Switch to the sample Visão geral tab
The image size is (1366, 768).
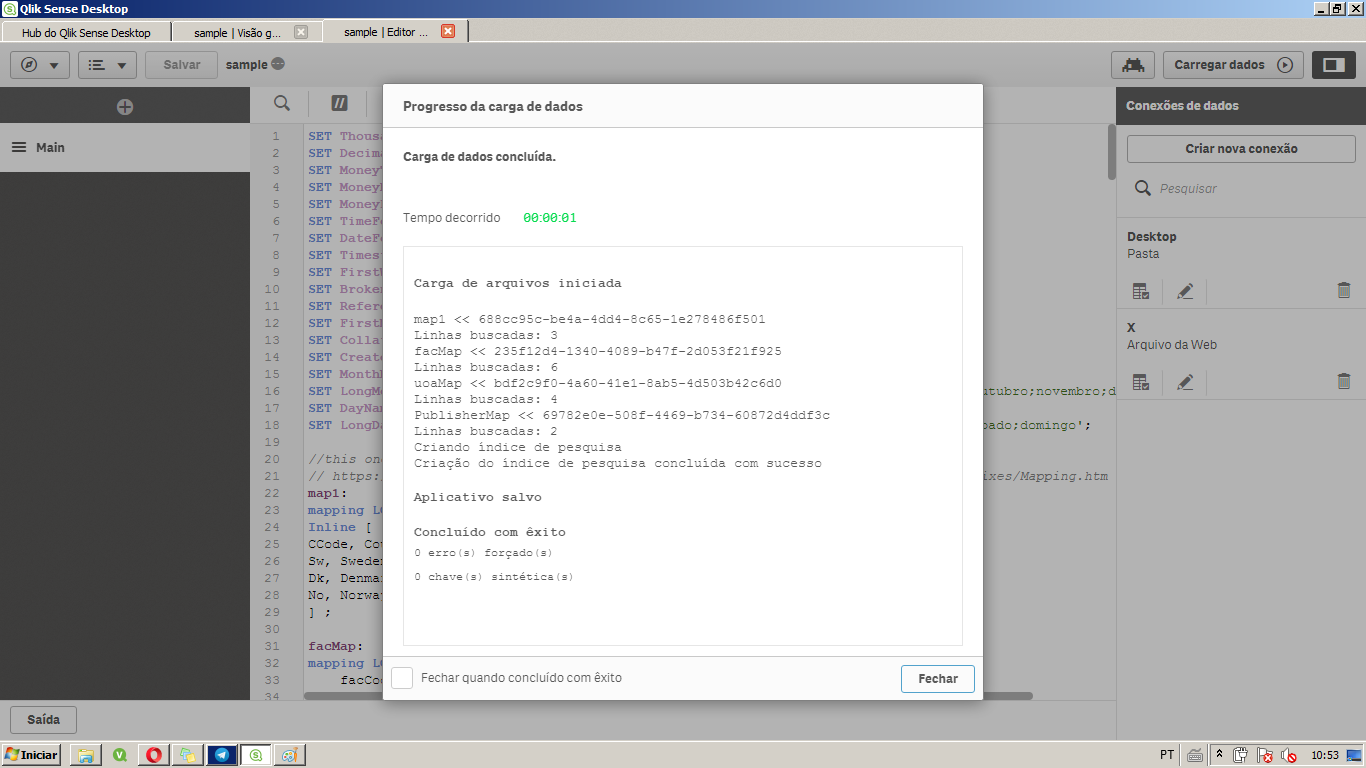click(x=237, y=32)
